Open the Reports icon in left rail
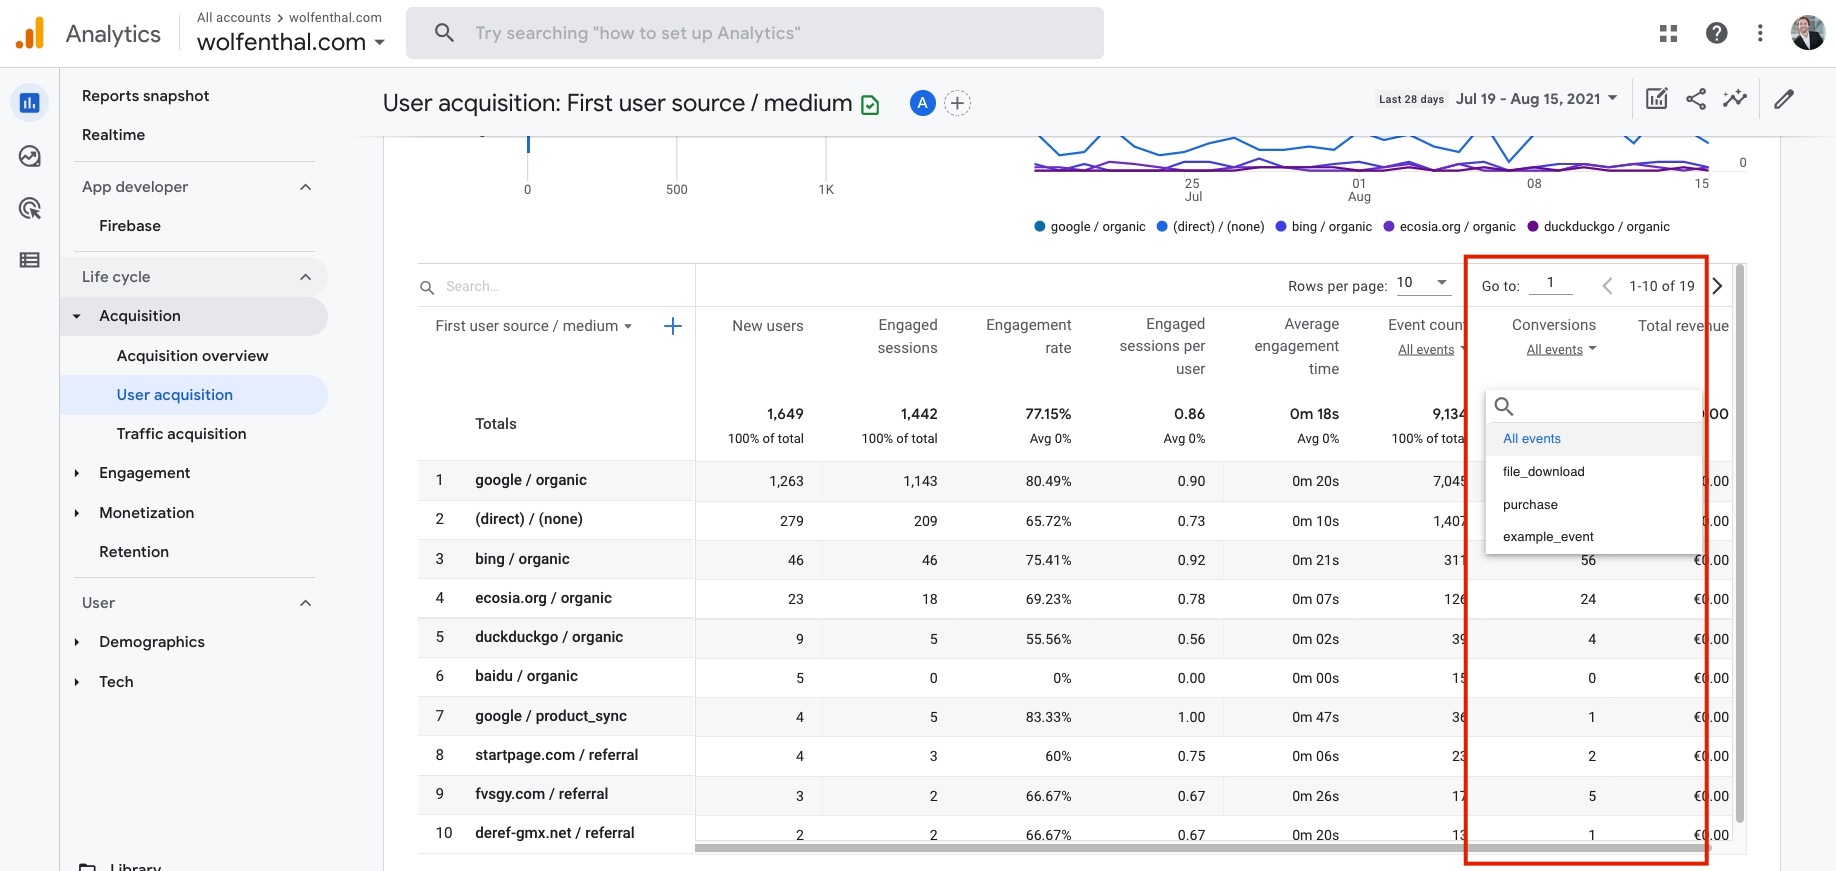This screenshot has height=871, width=1836. 30,103
